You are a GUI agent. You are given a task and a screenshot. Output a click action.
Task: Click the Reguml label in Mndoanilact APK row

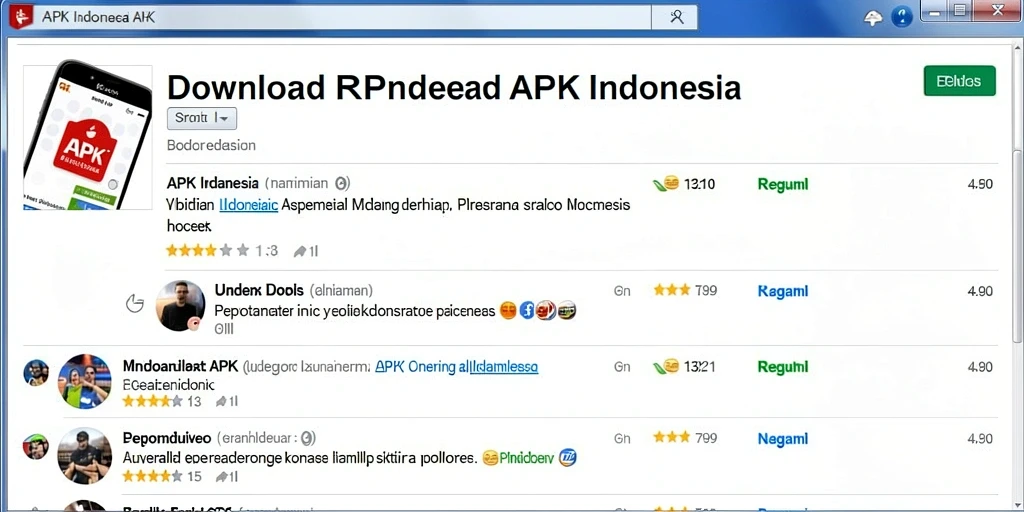point(782,367)
